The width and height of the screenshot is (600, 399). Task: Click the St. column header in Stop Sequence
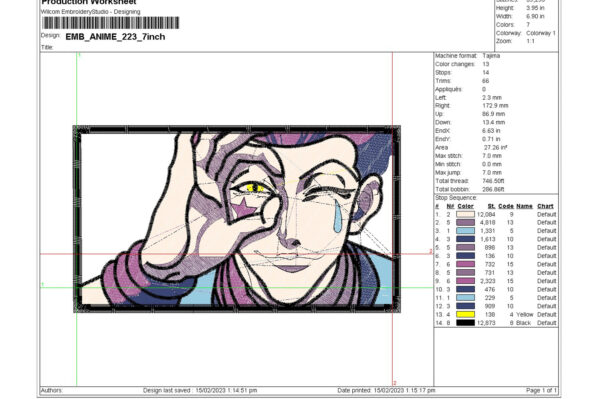(x=491, y=206)
